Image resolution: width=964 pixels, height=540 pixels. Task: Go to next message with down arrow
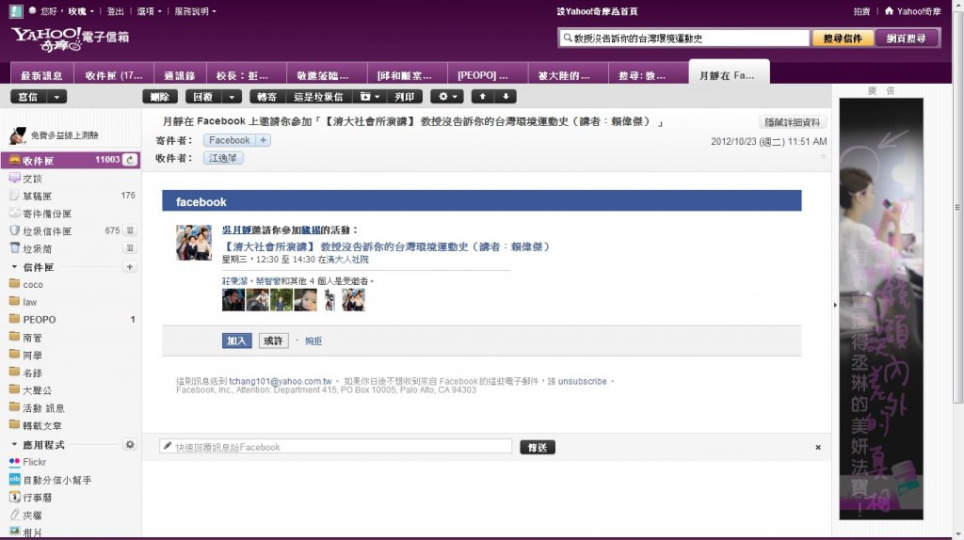(507, 97)
